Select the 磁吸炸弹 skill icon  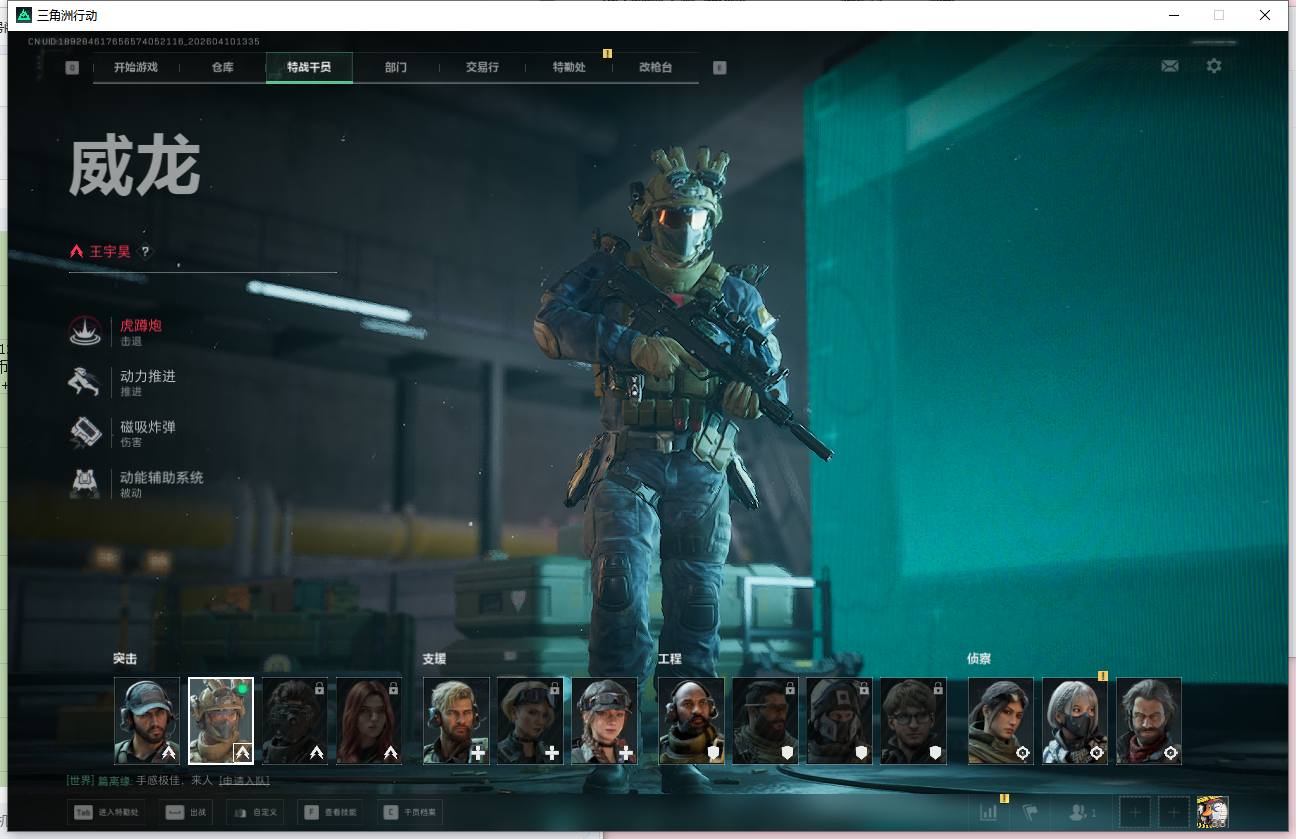click(85, 433)
